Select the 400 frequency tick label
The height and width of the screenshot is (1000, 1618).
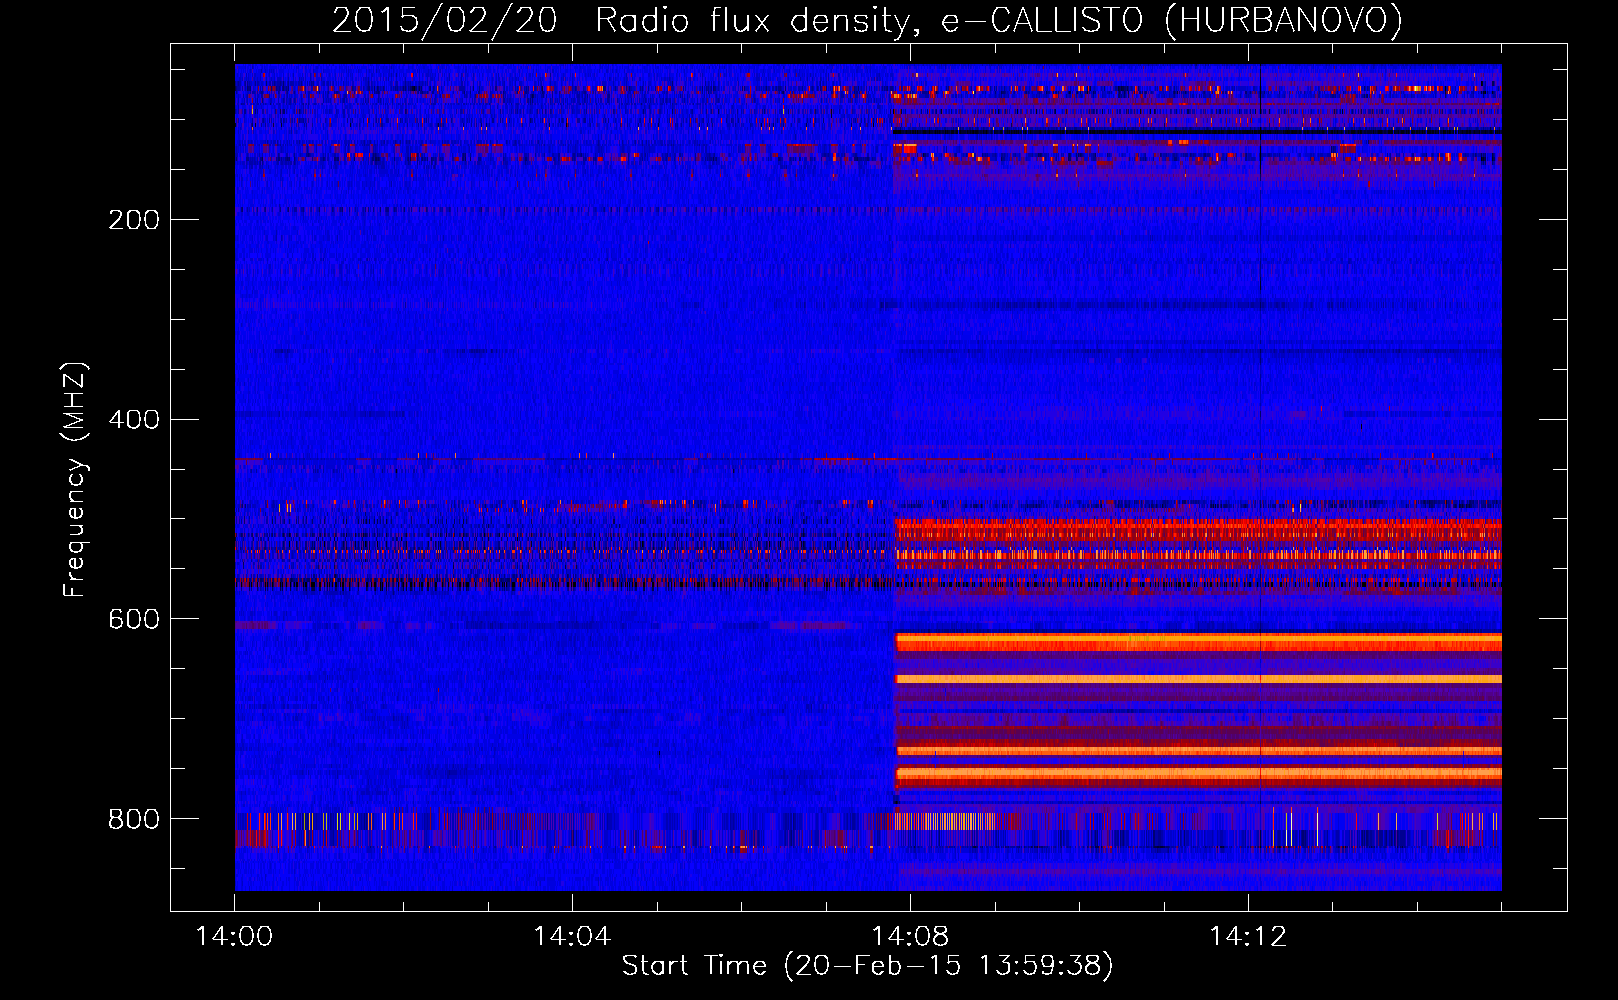pos(134,420)
